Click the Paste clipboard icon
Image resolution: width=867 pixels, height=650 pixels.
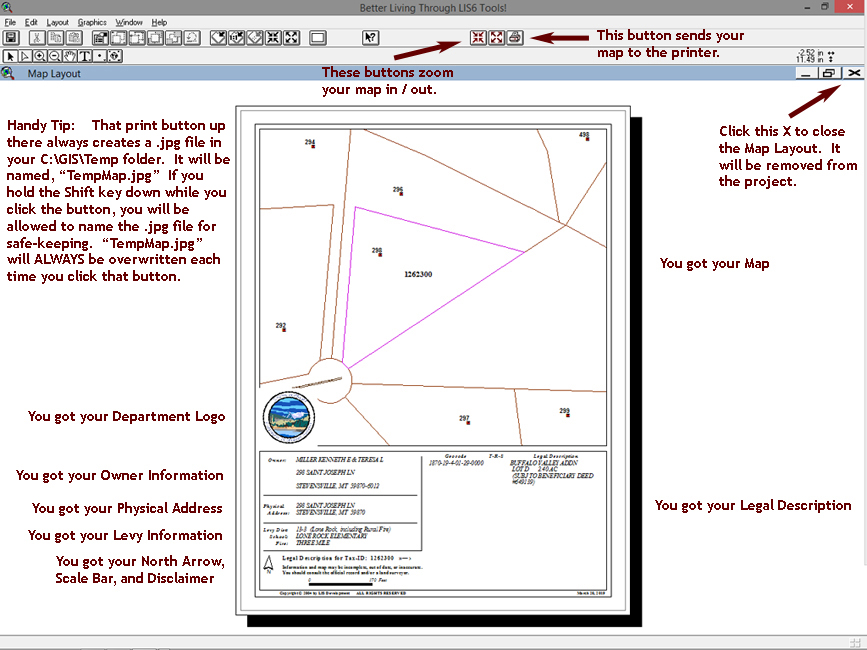[x=74, y=38]
